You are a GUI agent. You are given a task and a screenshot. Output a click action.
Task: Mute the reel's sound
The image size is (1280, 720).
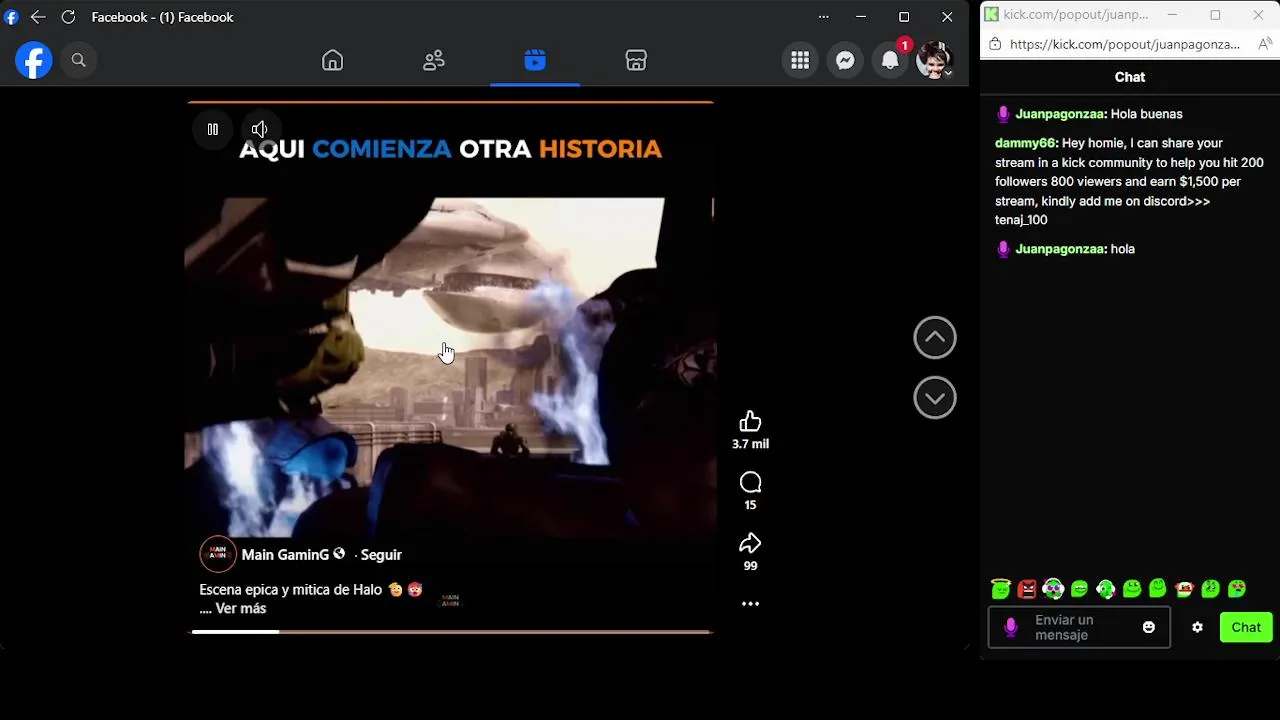(259, 129)
